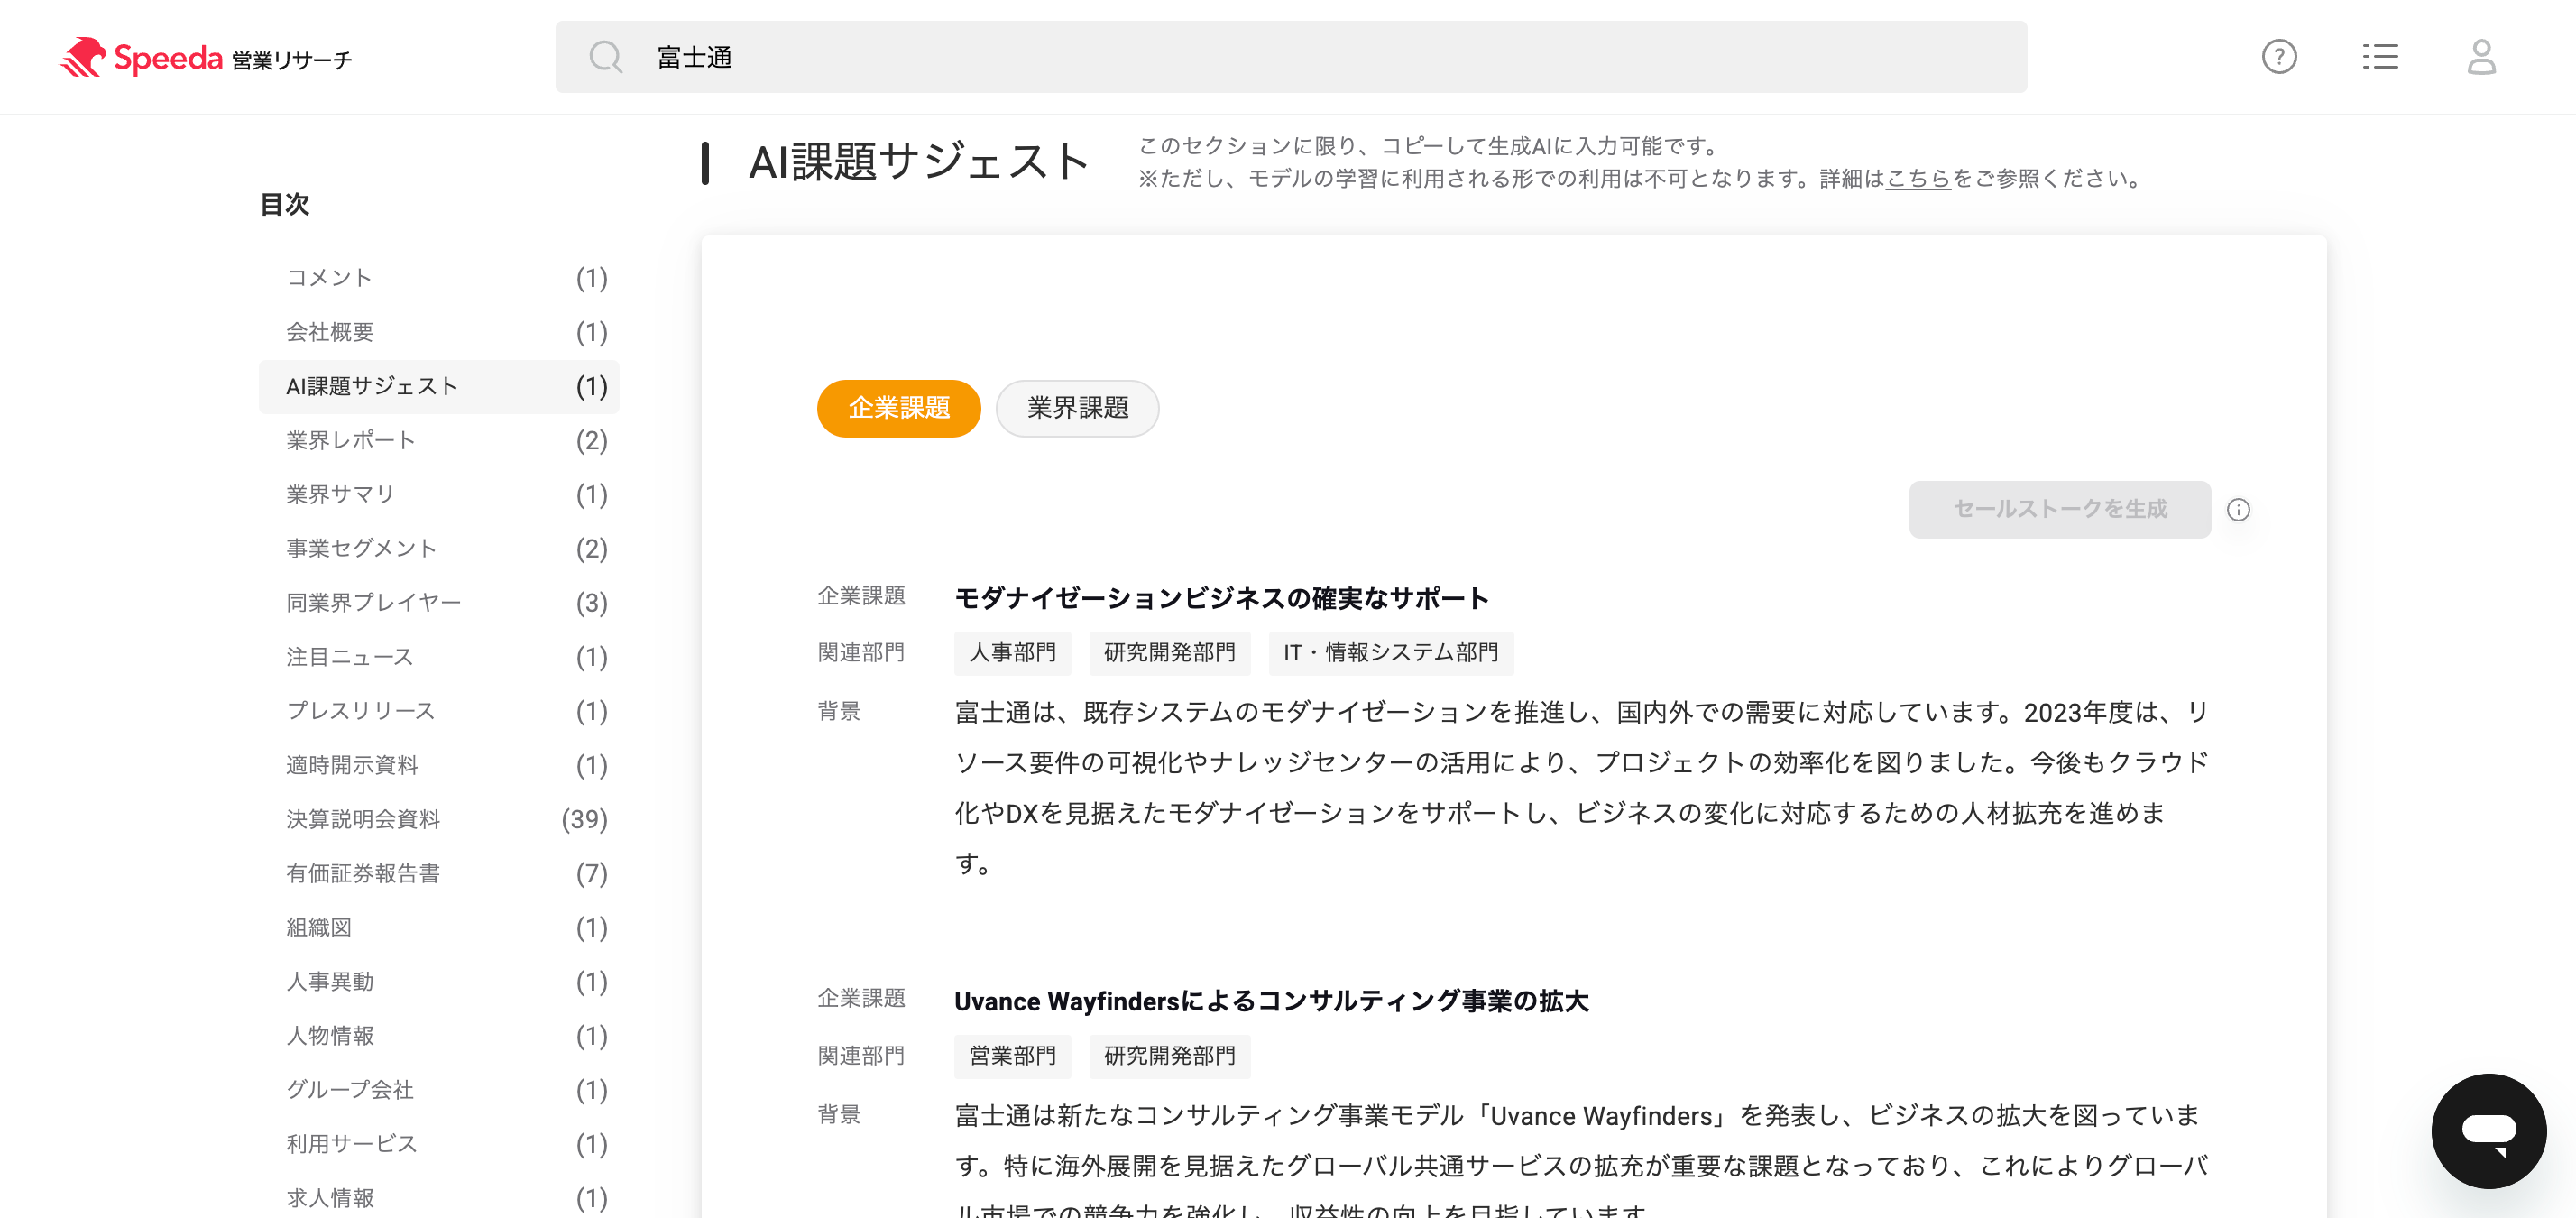Select the 人事部門 department tag

tap(1012, 653)
